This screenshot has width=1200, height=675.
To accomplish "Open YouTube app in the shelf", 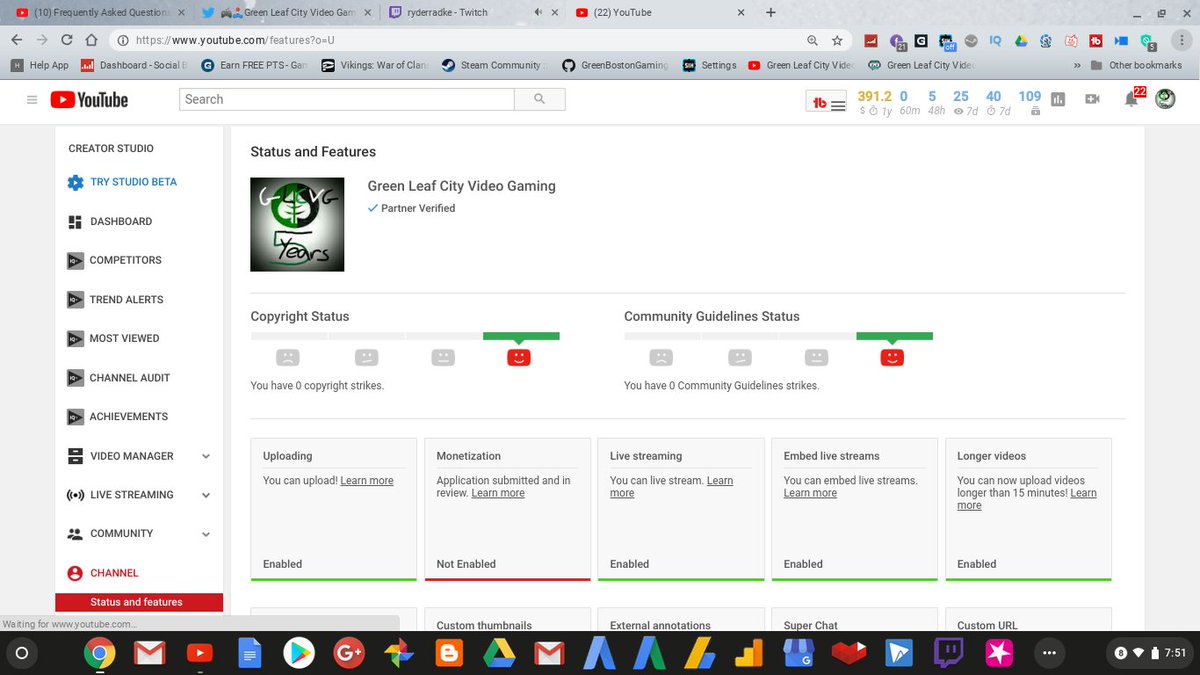I will pyautogui.click(x=199, y=654).
